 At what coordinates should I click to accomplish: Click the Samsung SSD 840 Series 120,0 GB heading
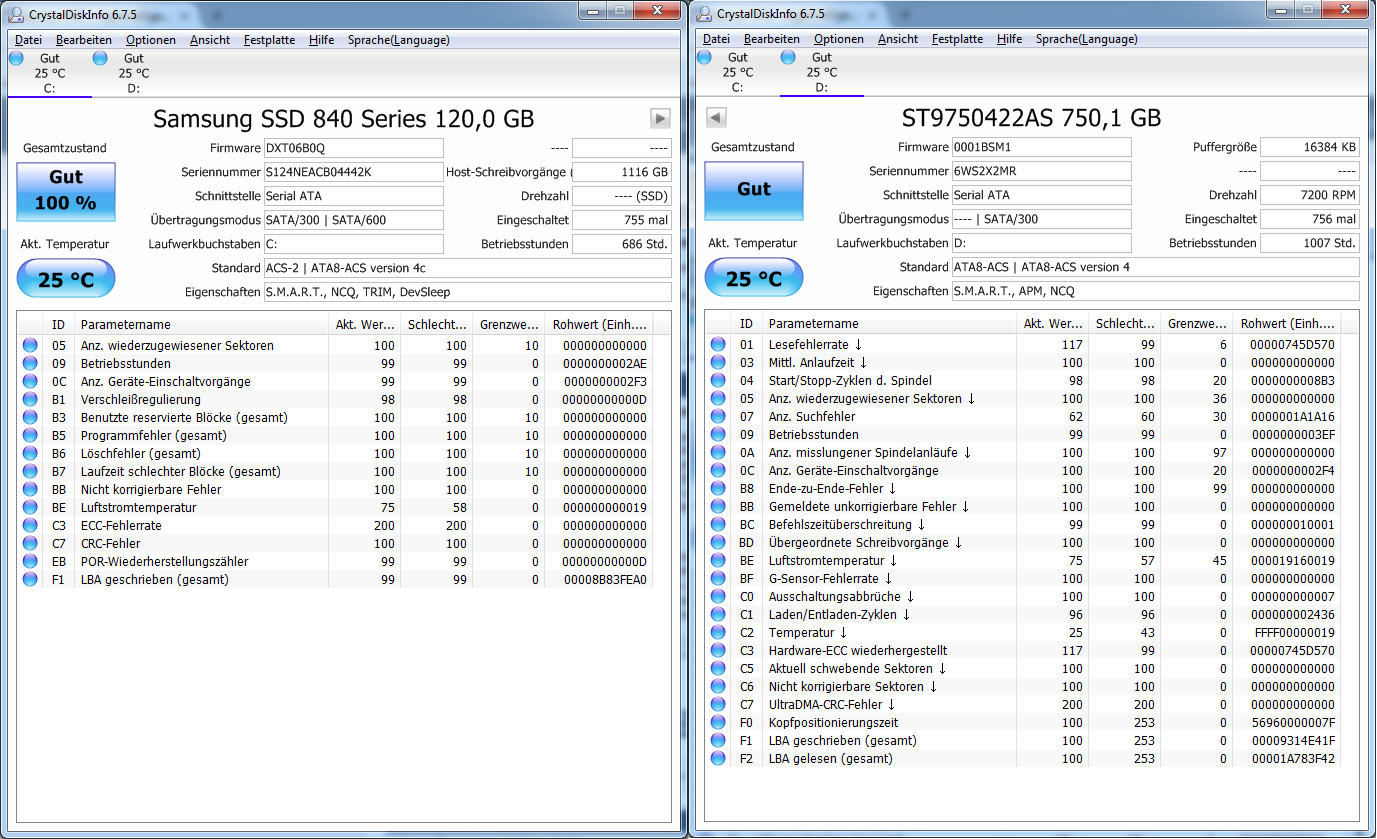[x=343, y=119]
